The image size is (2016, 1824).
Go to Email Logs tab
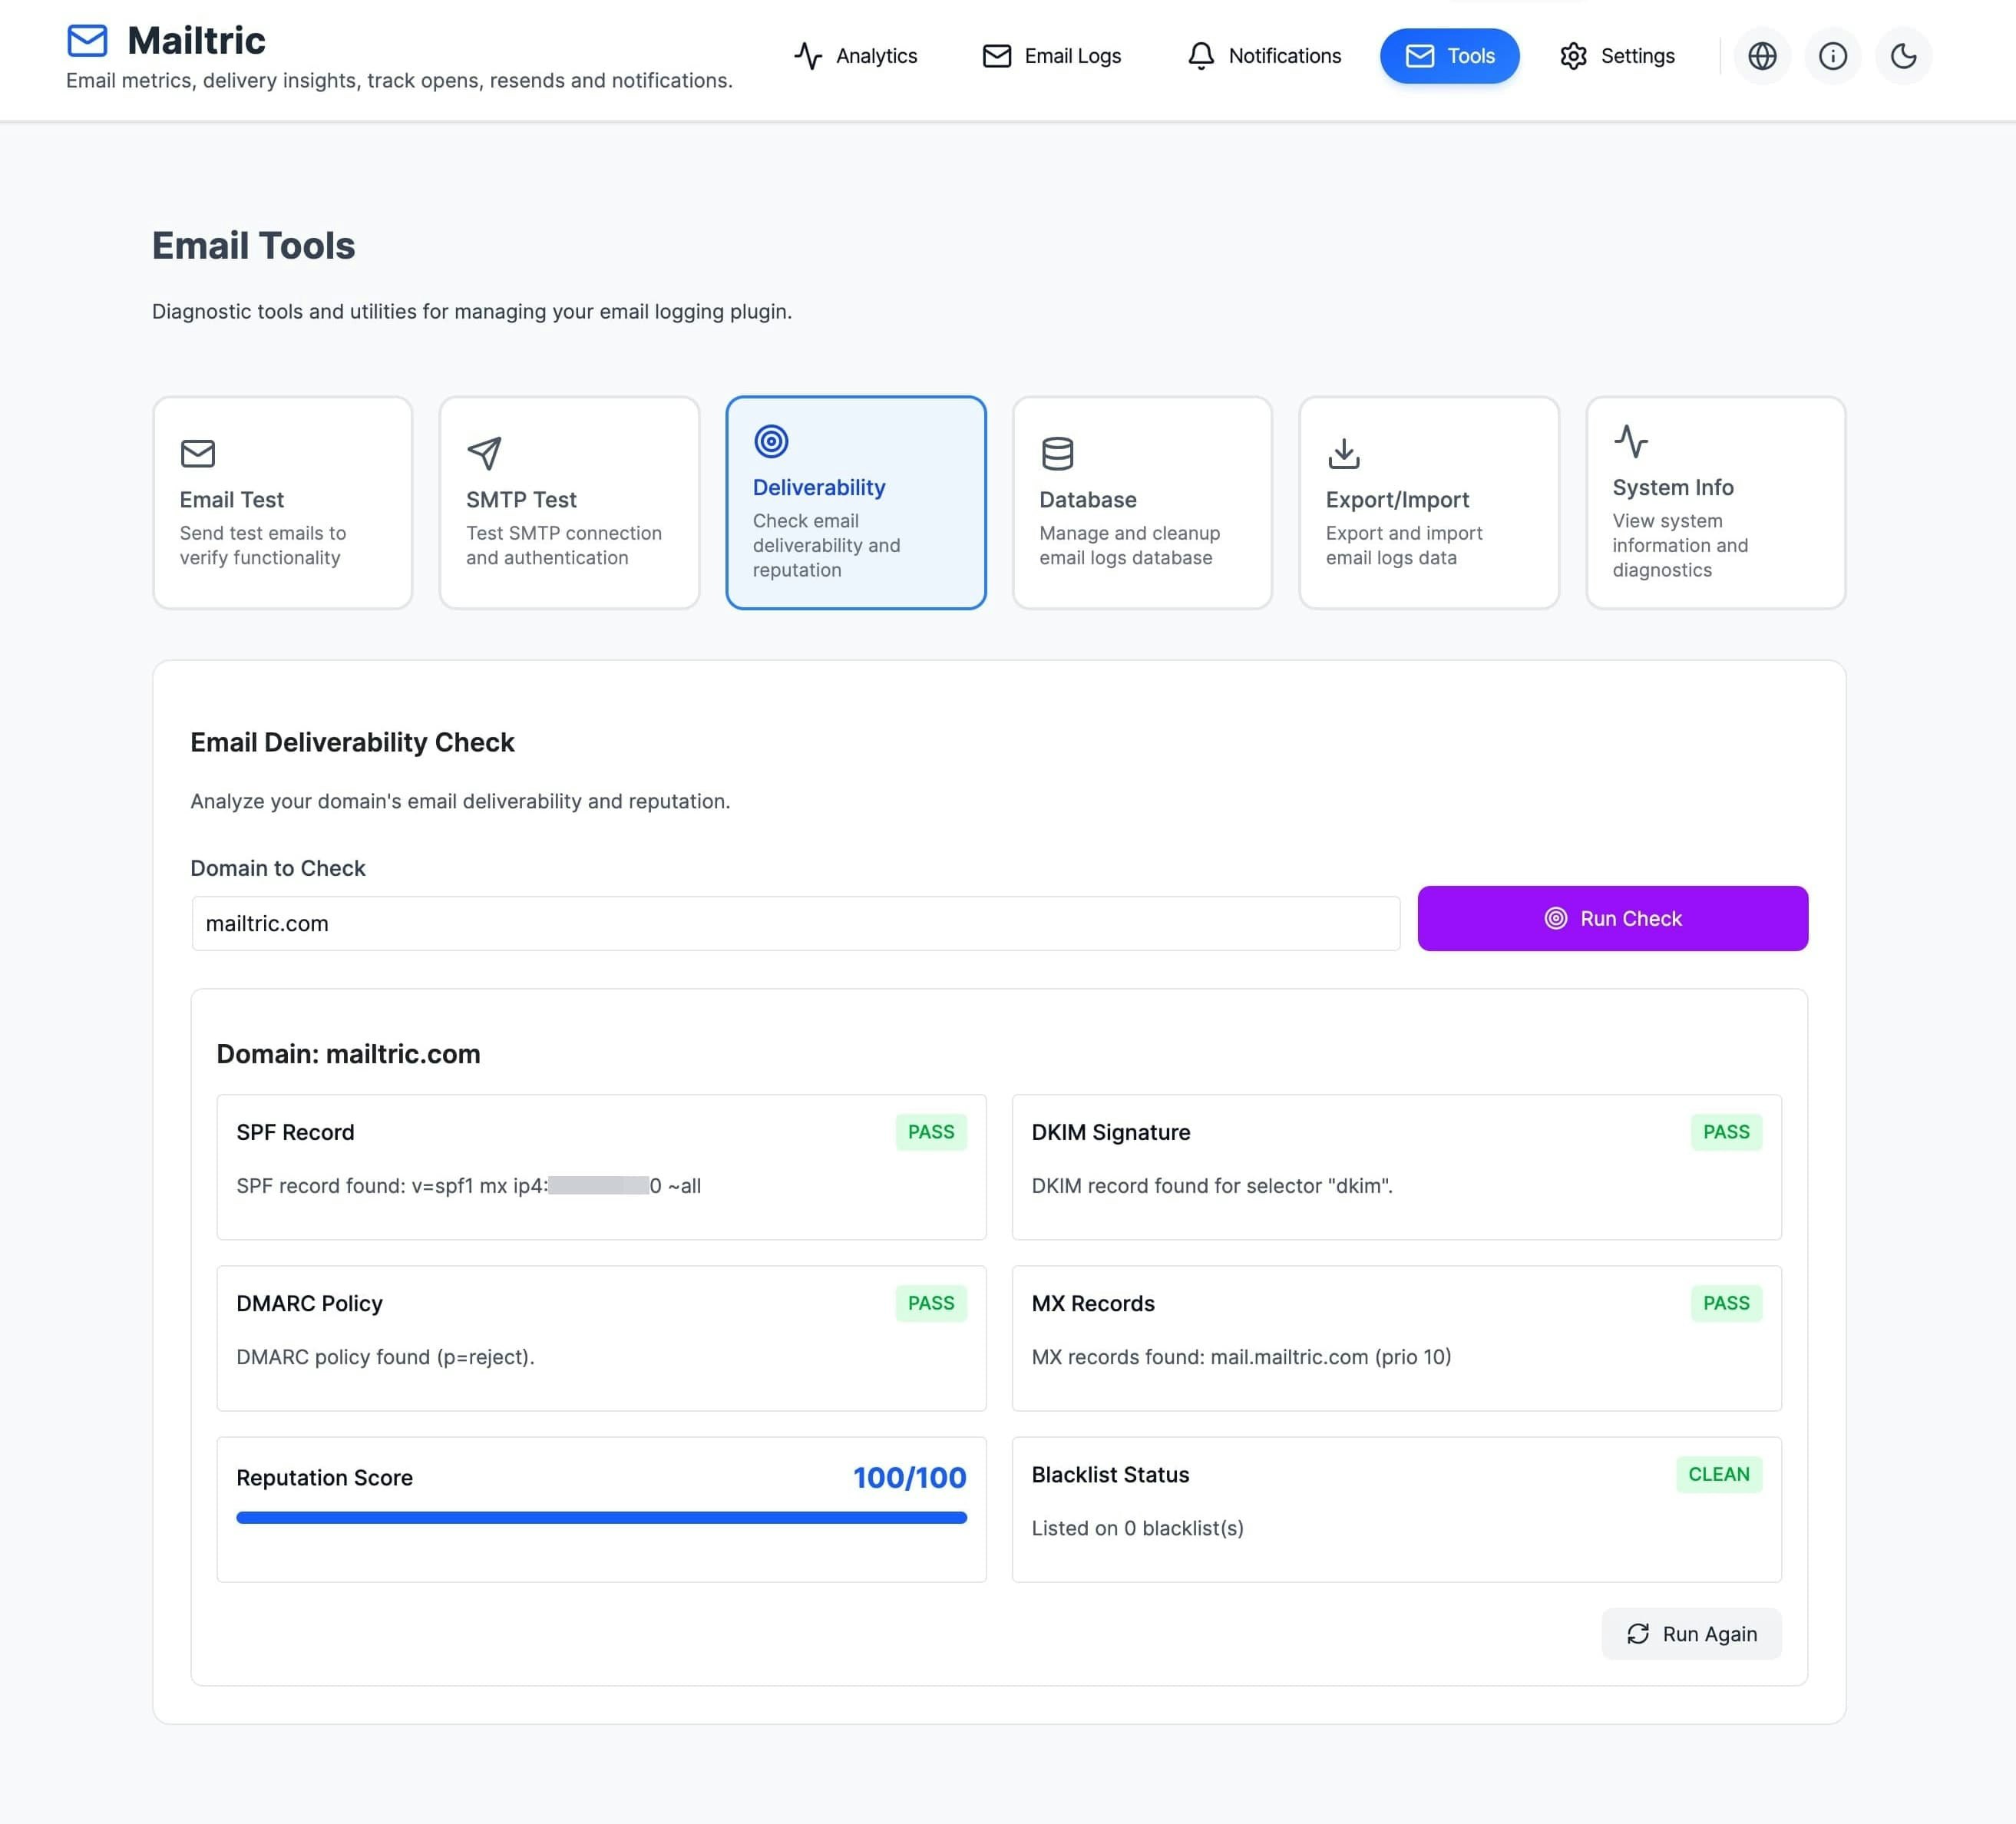click(x=1052, y=56)
